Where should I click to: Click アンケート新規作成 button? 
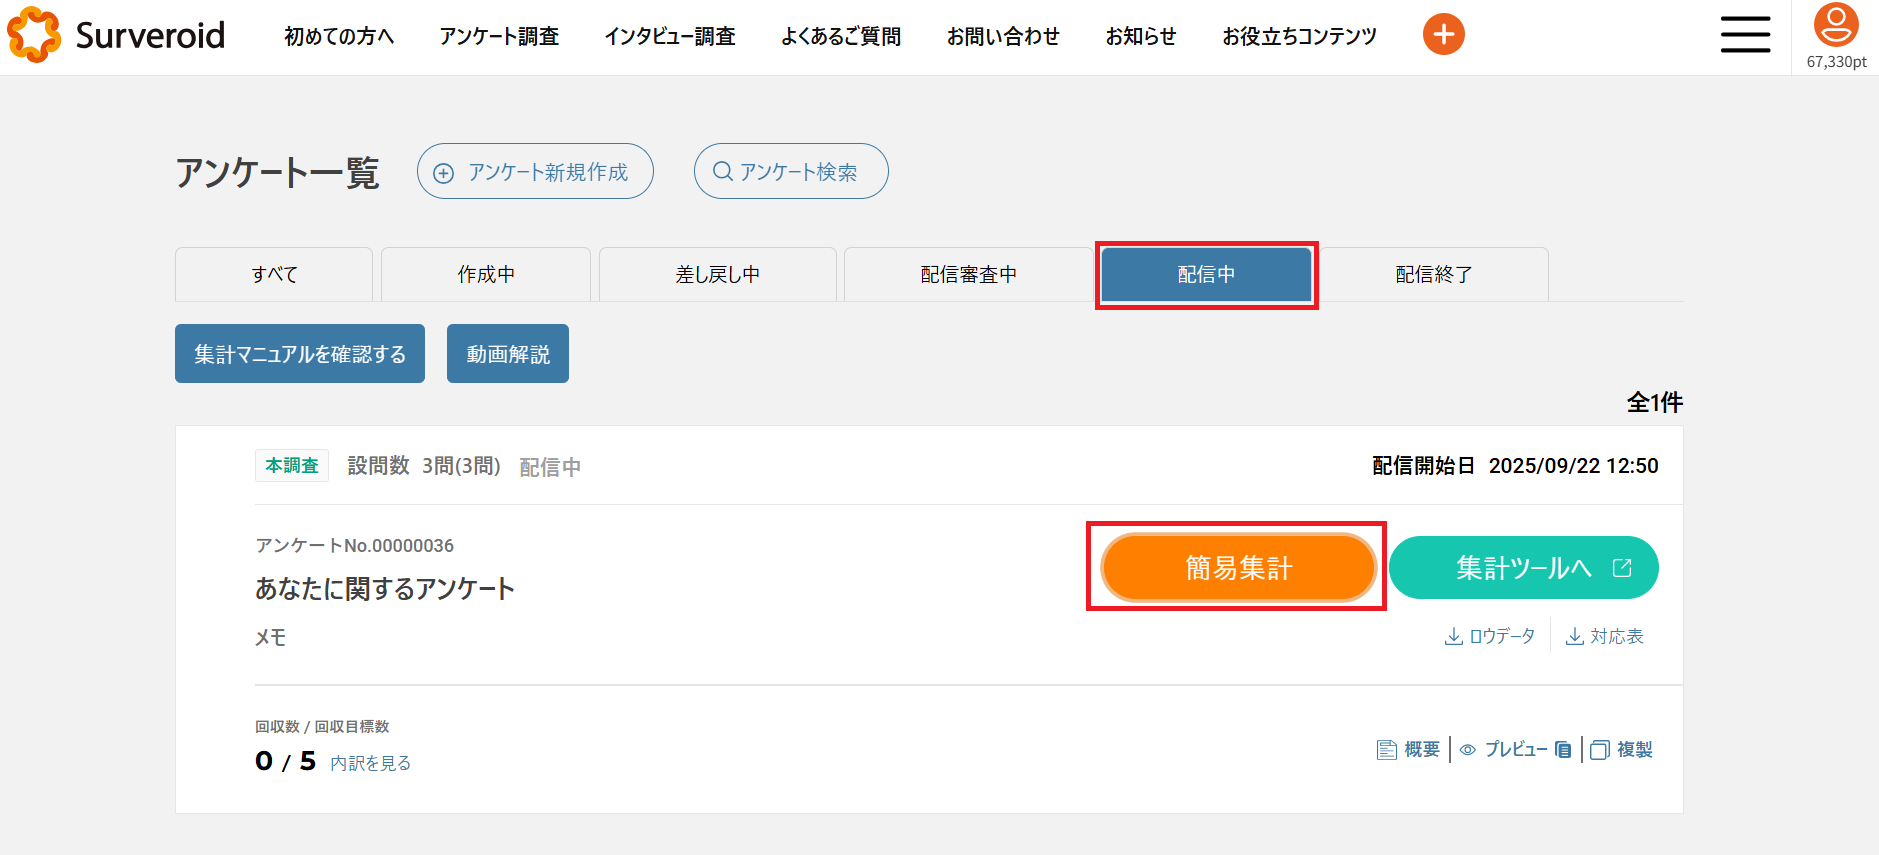[535, 172]
